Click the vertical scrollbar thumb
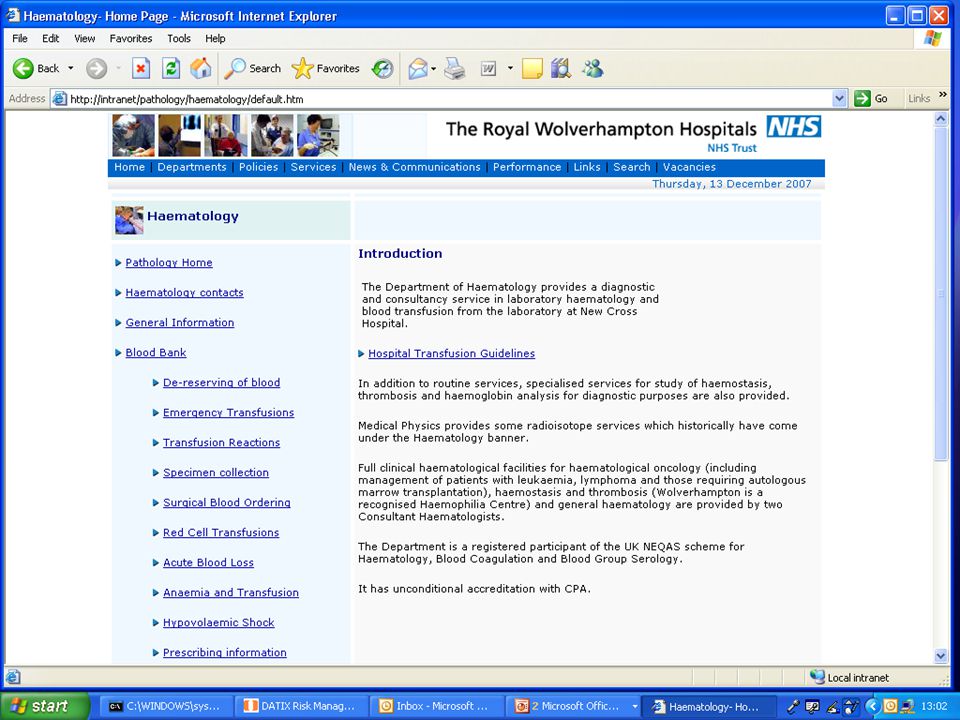 pos(941,294)
